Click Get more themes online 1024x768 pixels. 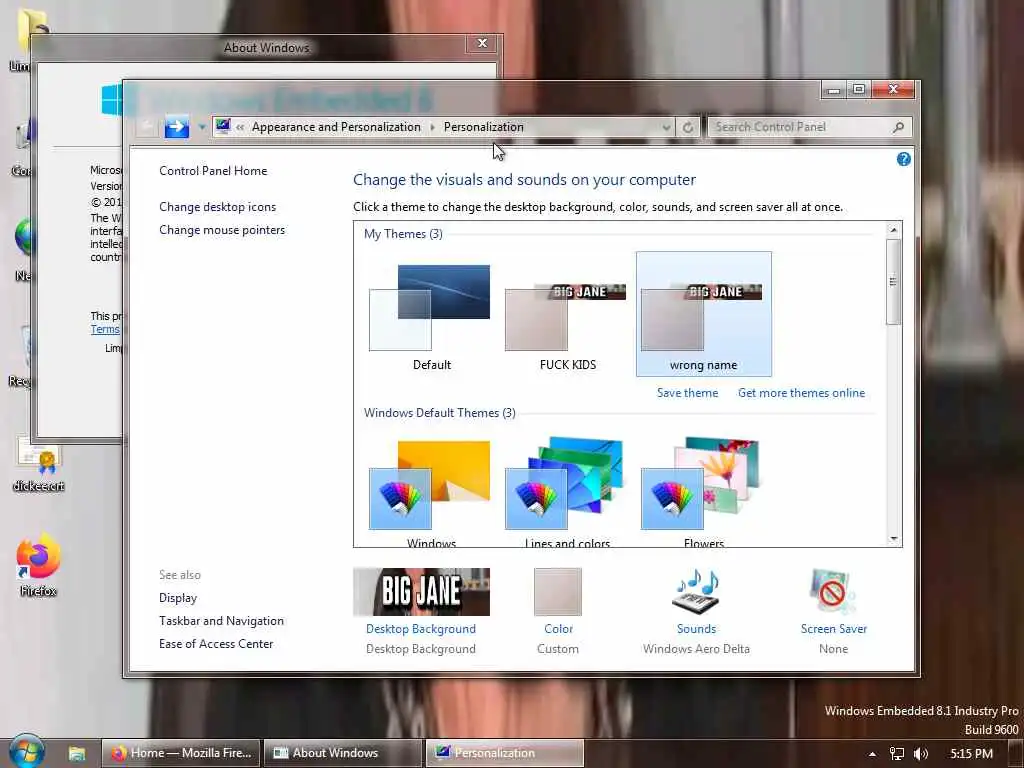pos(801,392)
